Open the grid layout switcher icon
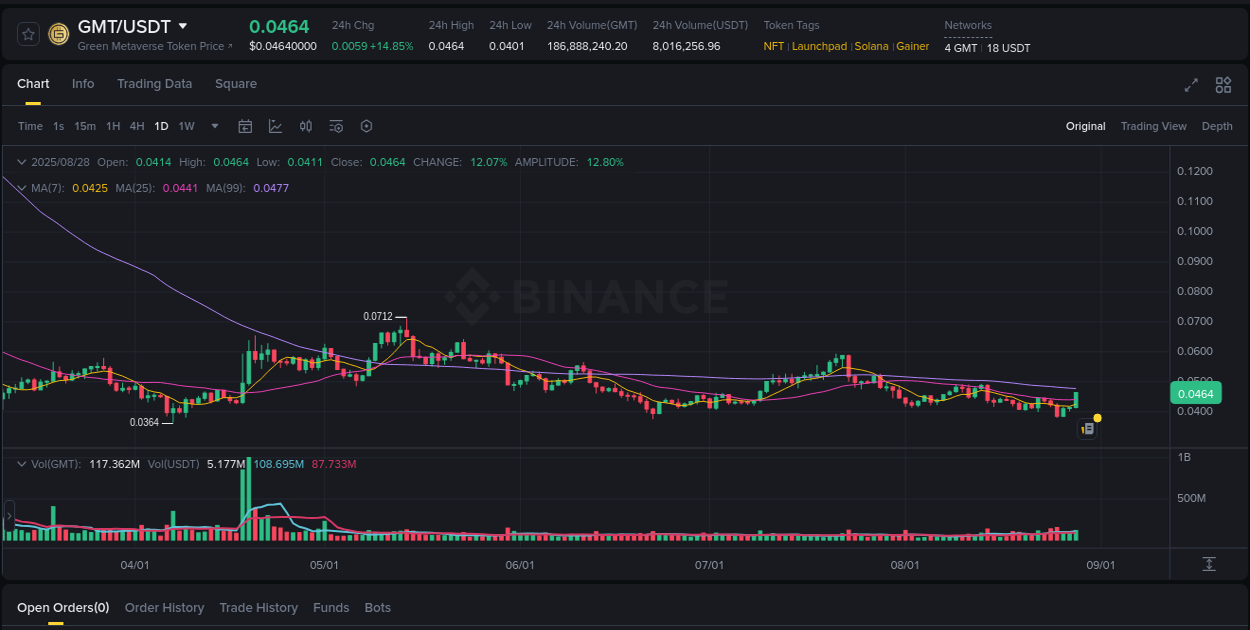This screenshot has width=1250, height=630. tap(1222, 86)
